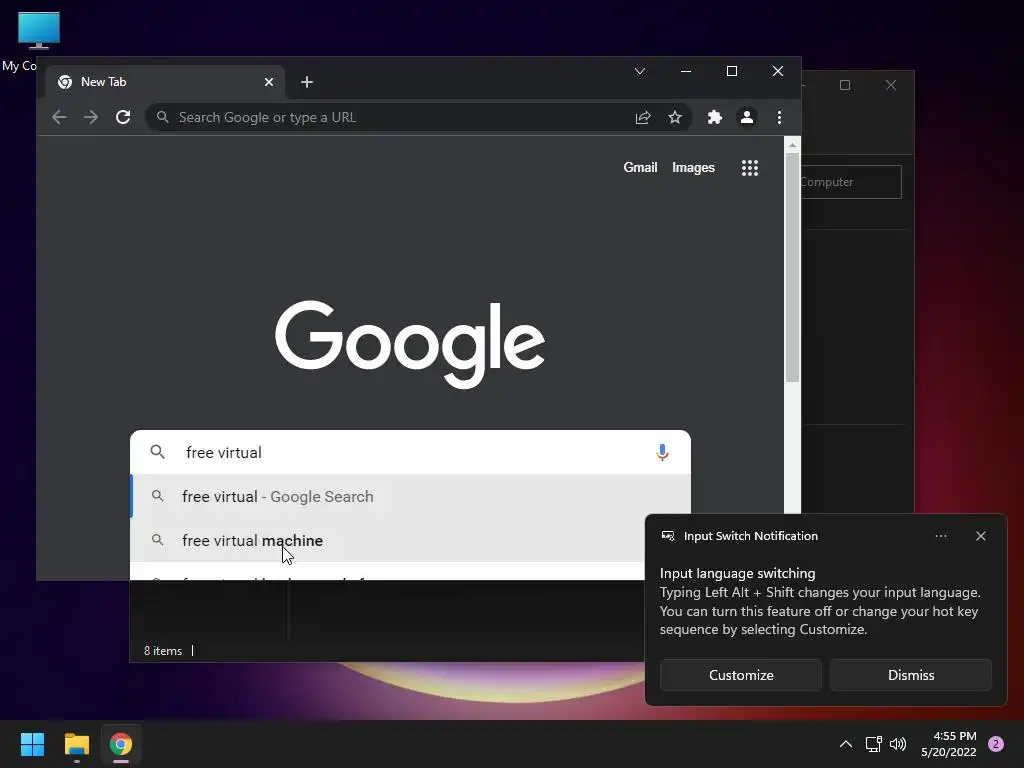The image size is (1024, 768).
Task: Select 'free virtual - Google Search' suggestion
Action: coord(410,496)
